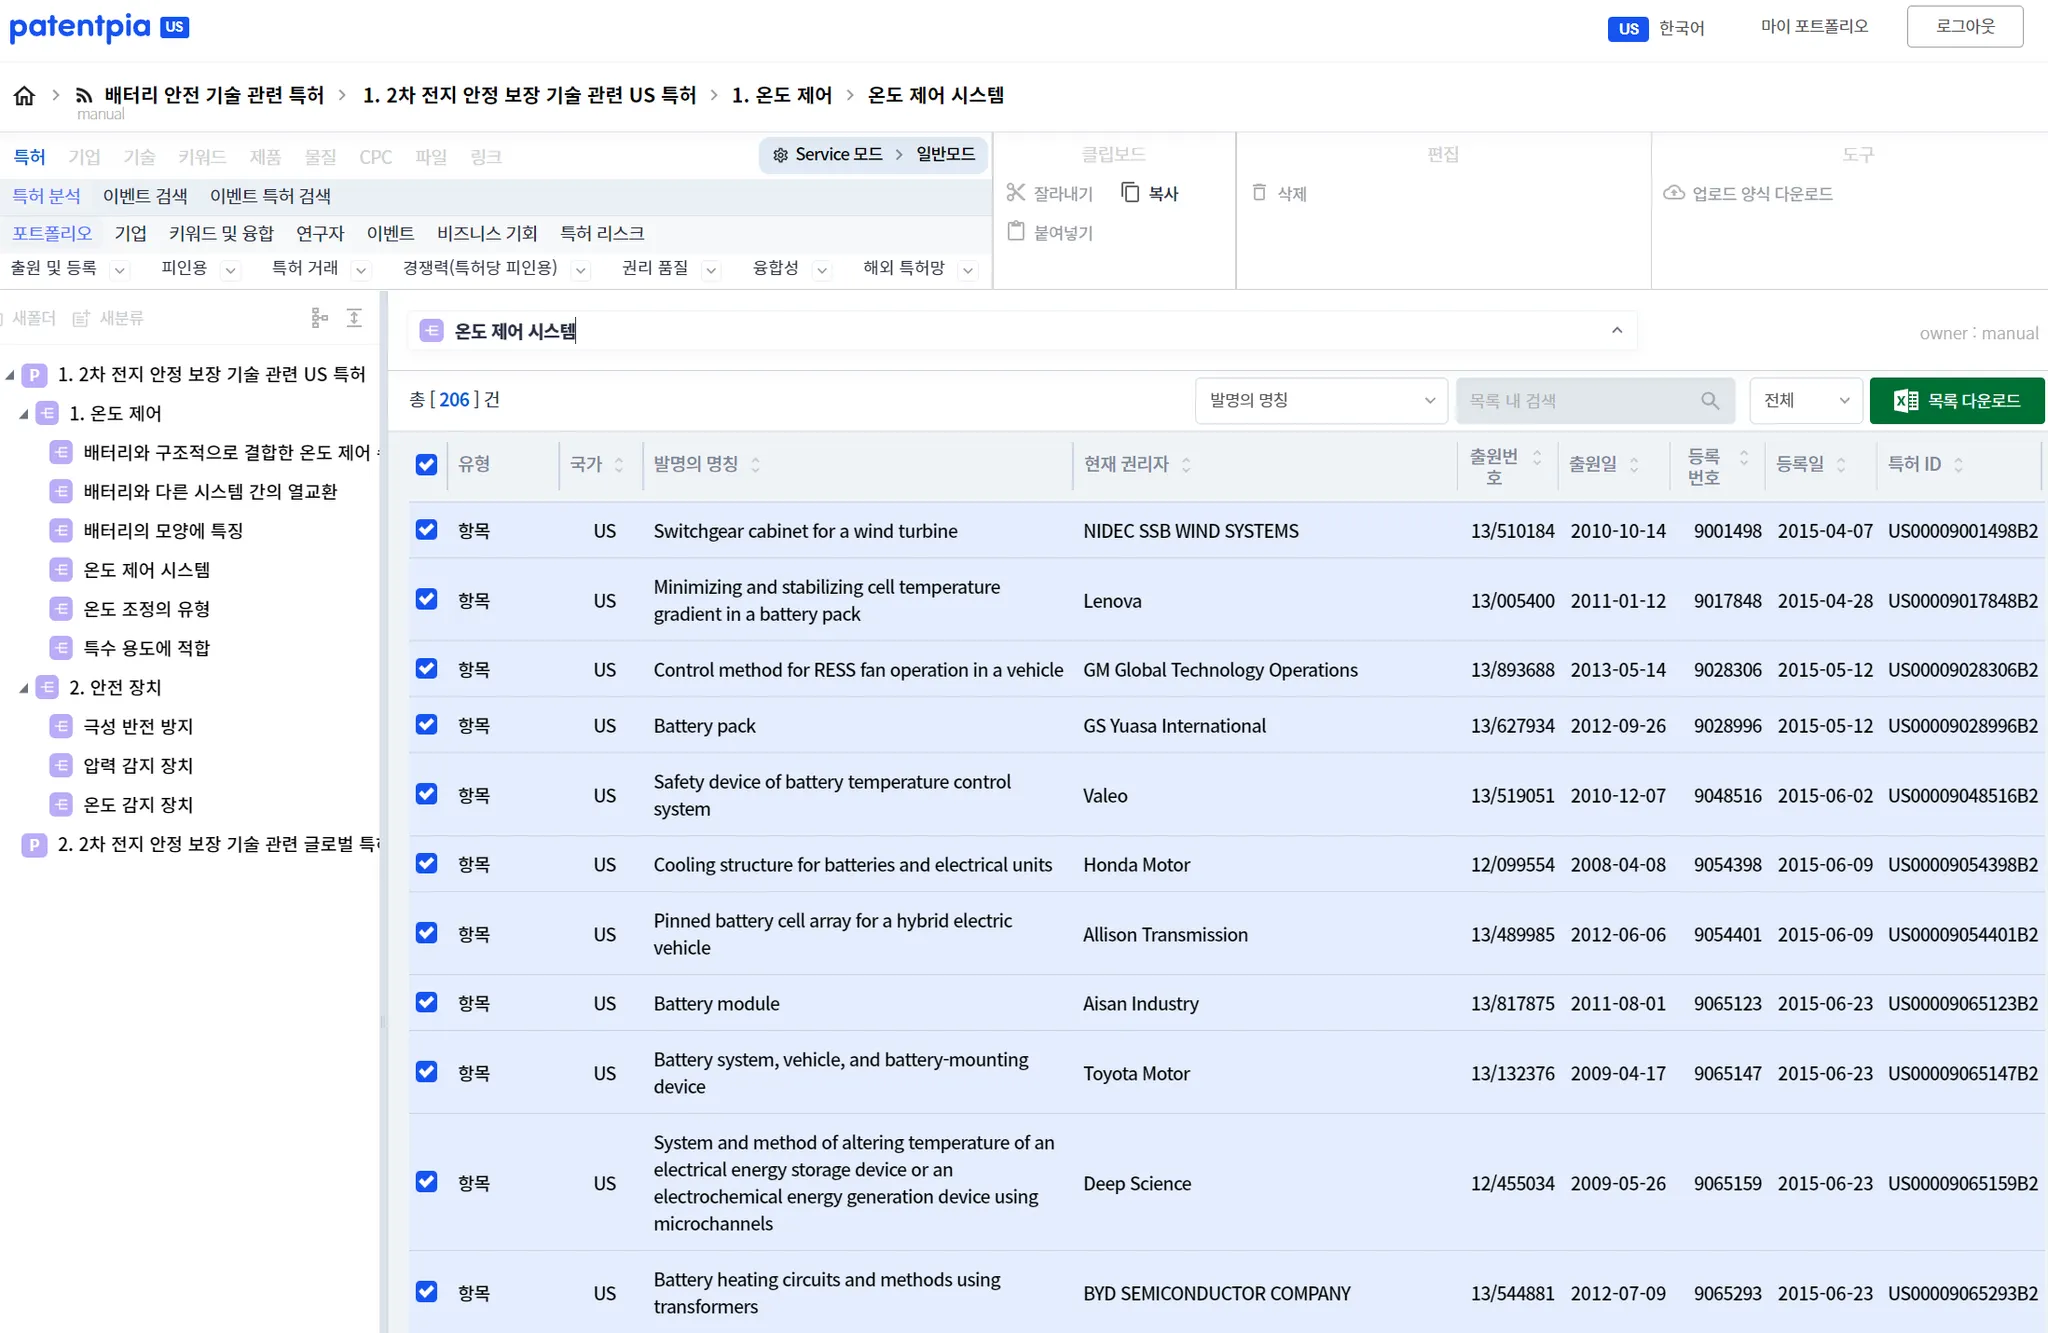Viewport: 2048px width, 1333px height.
Task: Click the magnifier icon in list search
Action: pyautogui.click(x=1710, y=401)
